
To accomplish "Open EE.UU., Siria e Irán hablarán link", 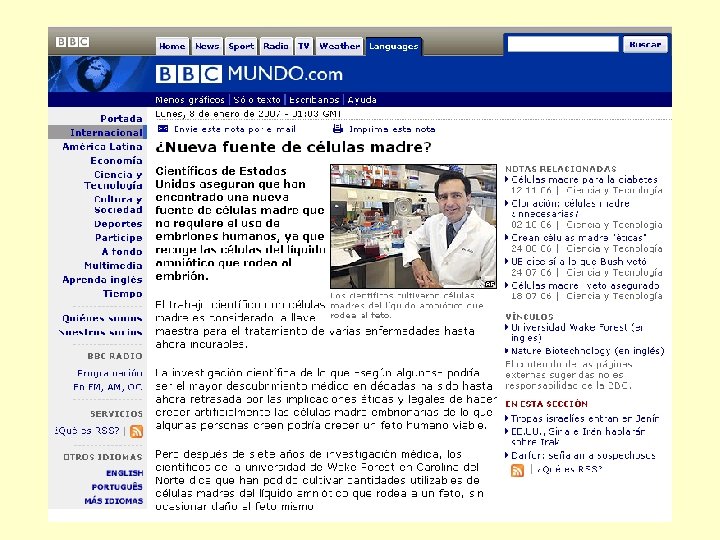I will (x=578, y=436).
